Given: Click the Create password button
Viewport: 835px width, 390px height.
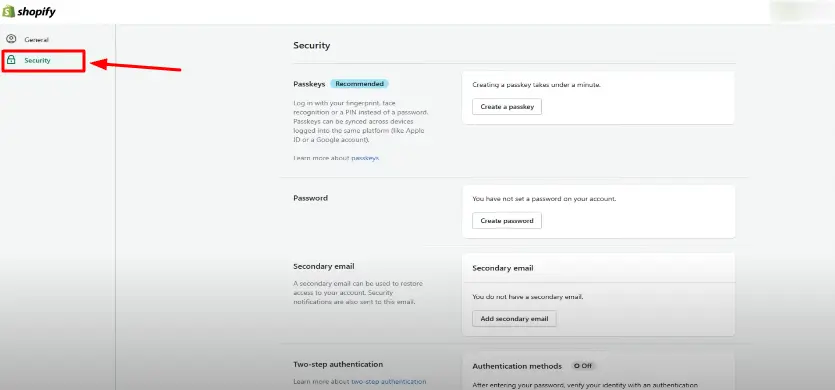Looking at the screenshot, I should click(507, 221).
